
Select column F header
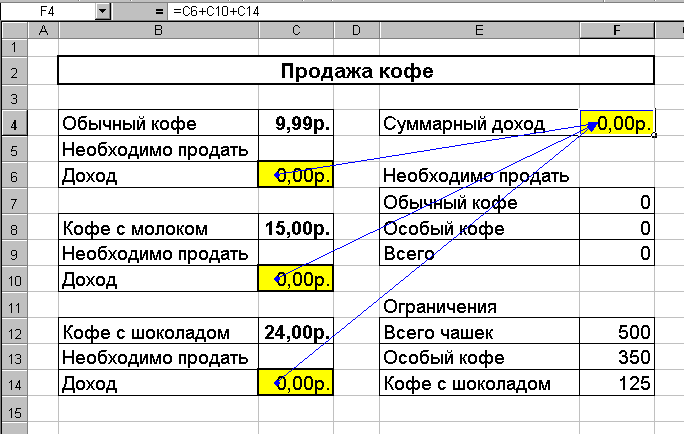617,31
